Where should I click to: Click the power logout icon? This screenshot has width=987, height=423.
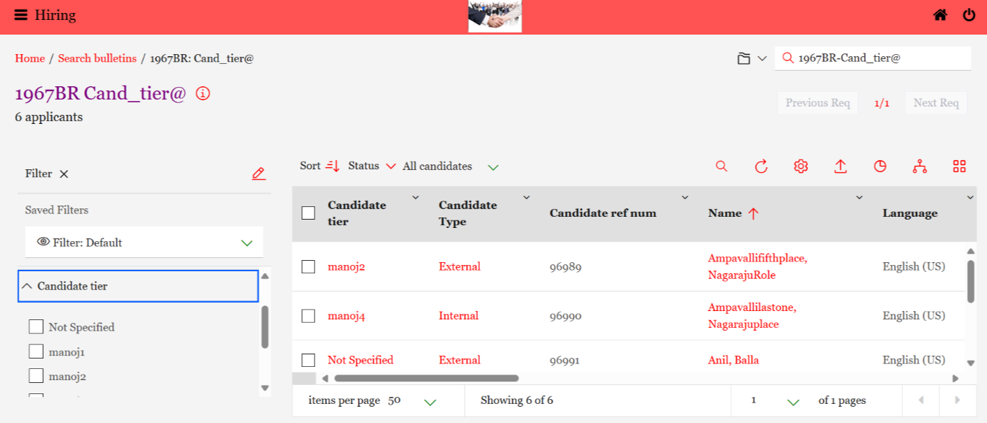point(969,16)
